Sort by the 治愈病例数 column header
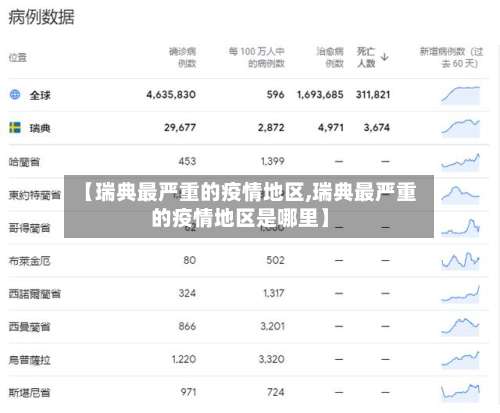This screenshot has width=500, height=413. point(330,57)
